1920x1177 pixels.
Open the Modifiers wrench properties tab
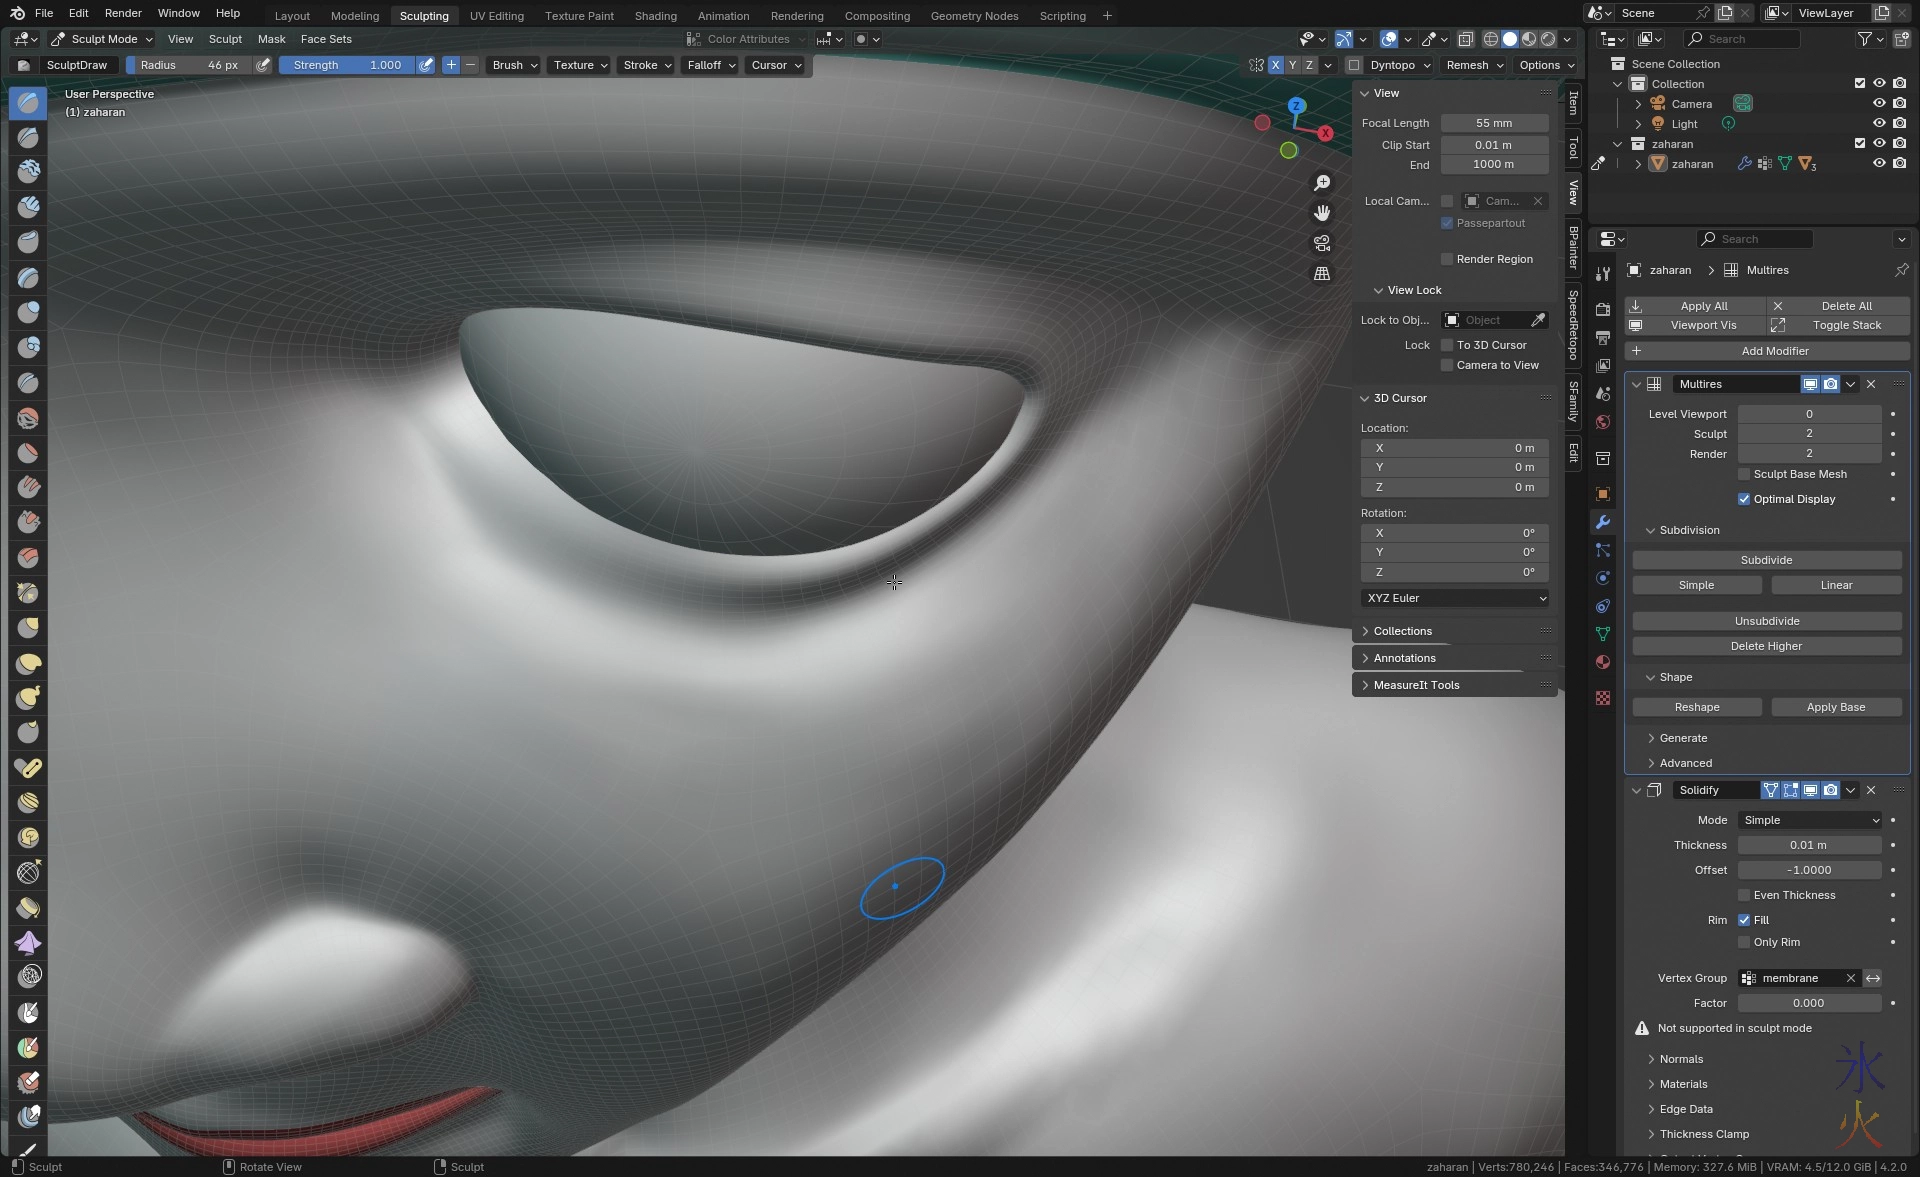(1603, 522)
